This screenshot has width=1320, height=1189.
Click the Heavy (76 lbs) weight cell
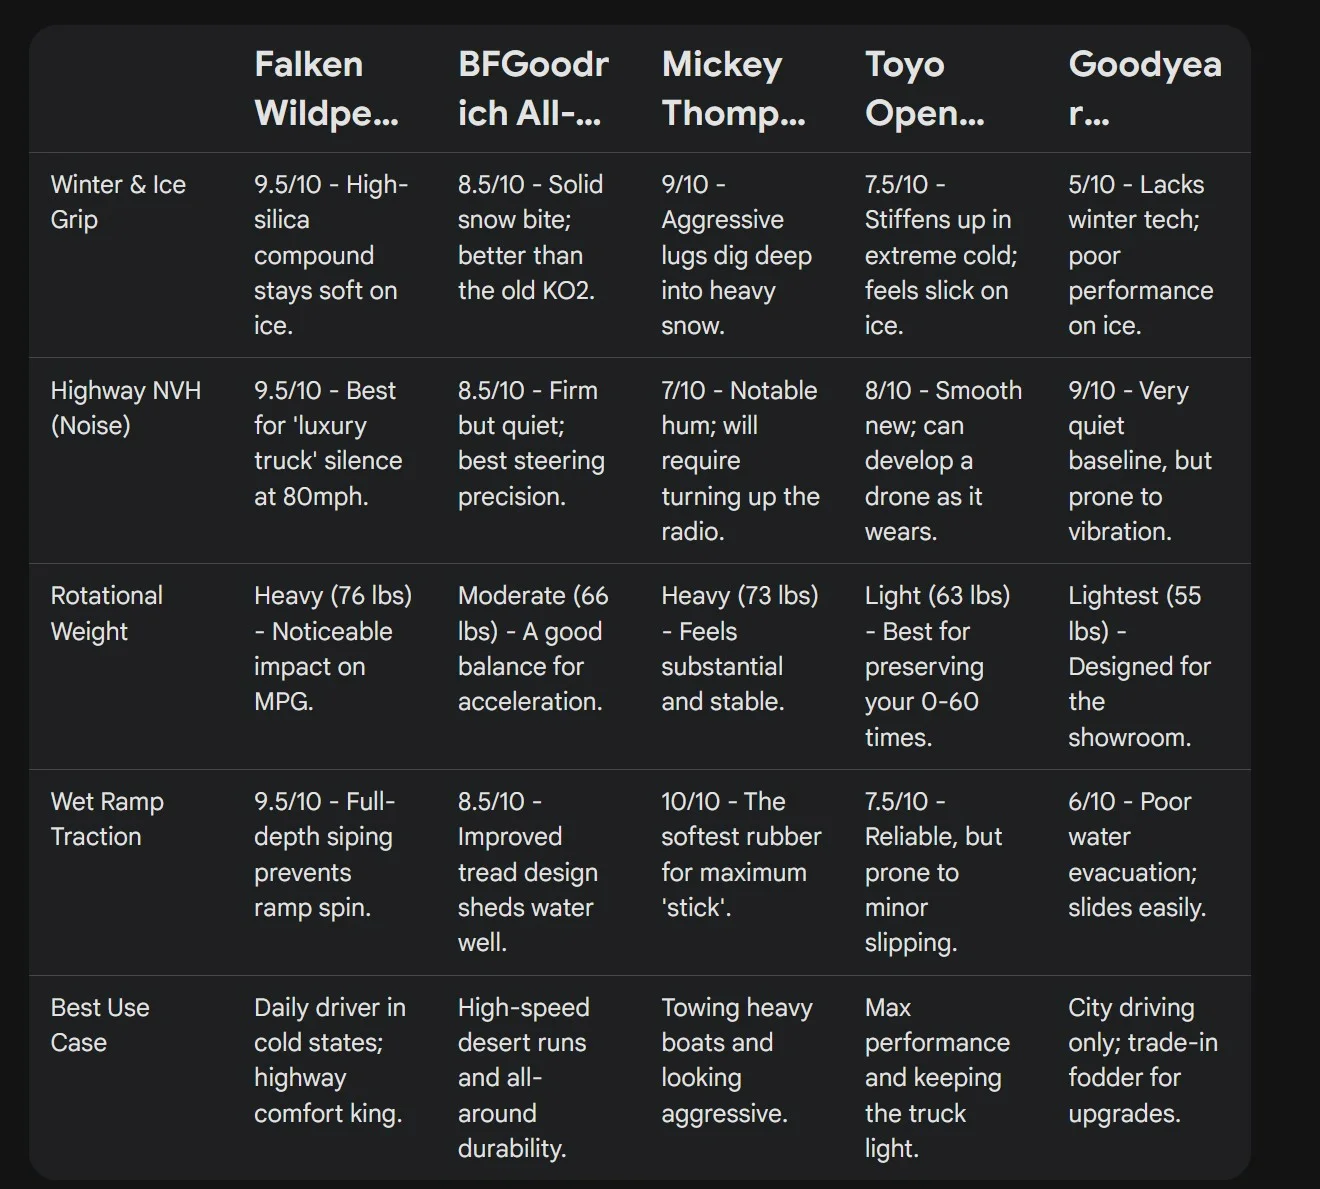click(333, 649)
